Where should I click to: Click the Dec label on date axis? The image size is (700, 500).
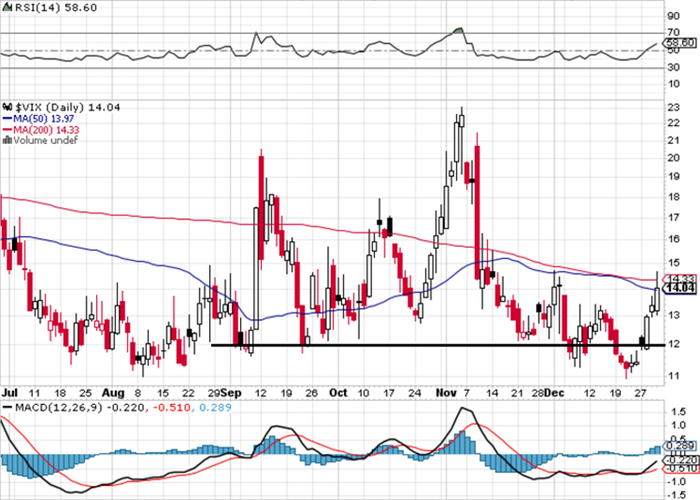coord(554,393)
